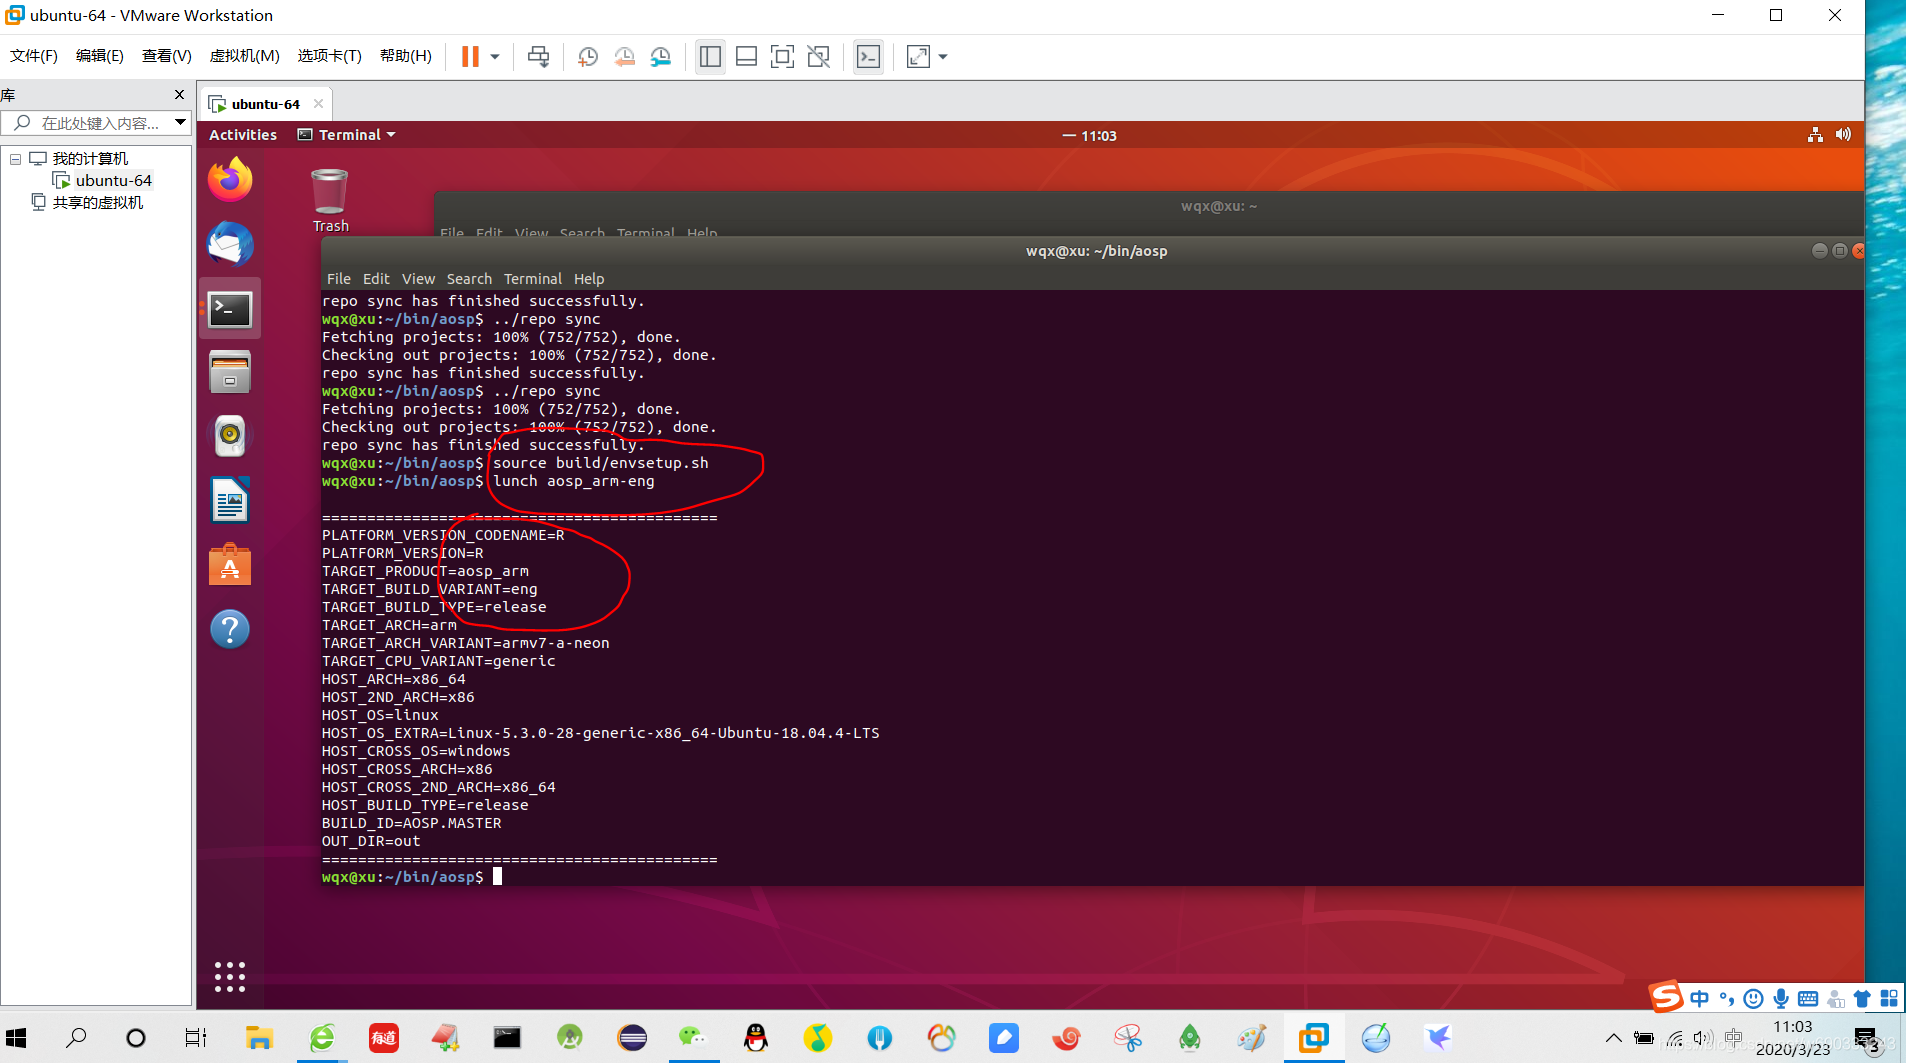
Task: Switch to the ubuntu-64 VM tab
Action: [x=264, y=104]
